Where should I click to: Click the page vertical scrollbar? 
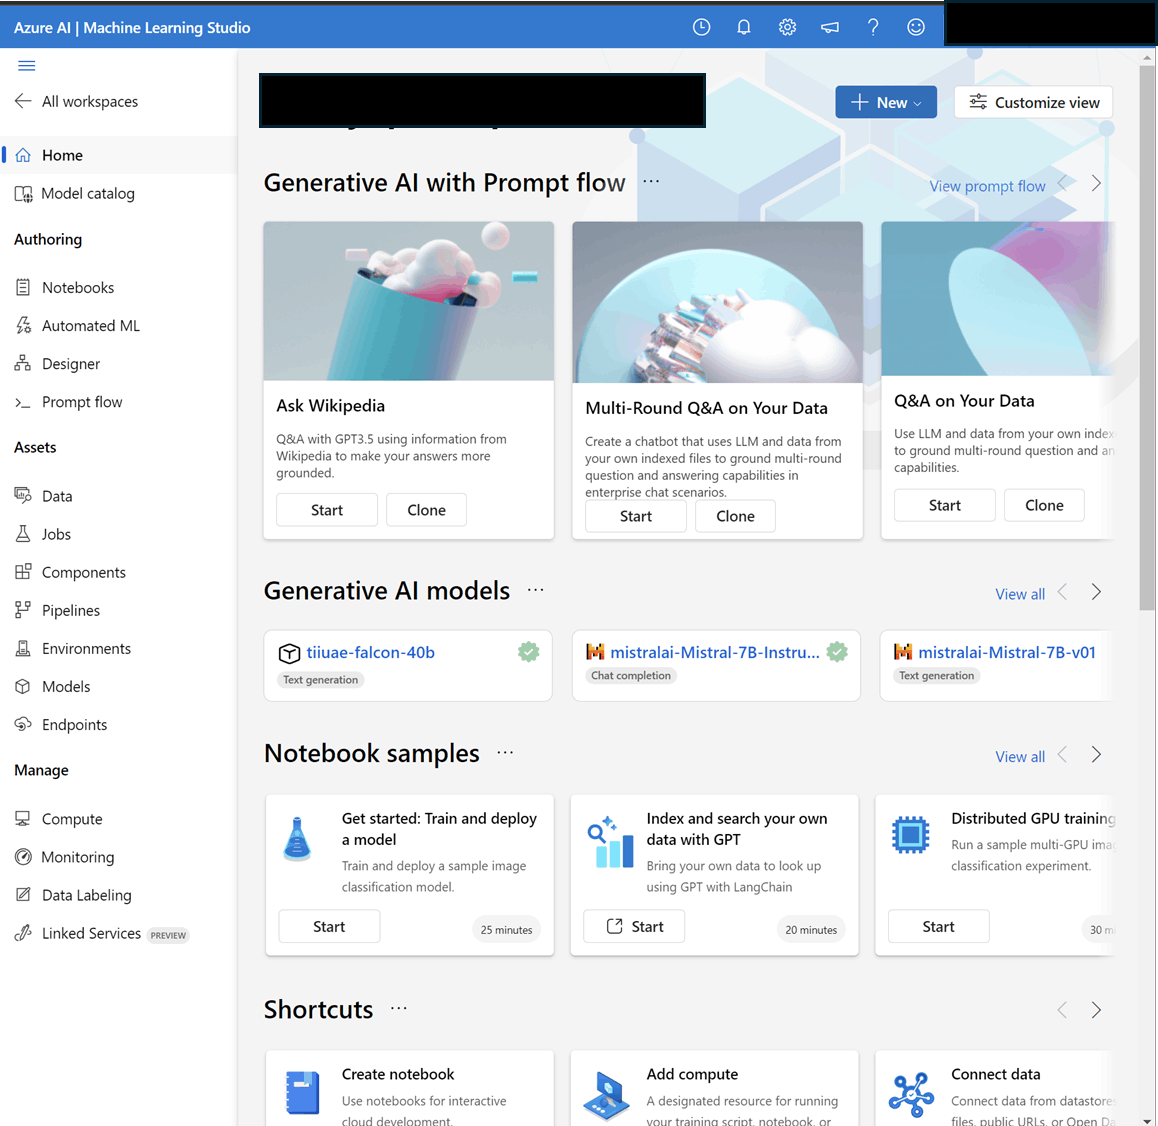[x=1146, y=338]
